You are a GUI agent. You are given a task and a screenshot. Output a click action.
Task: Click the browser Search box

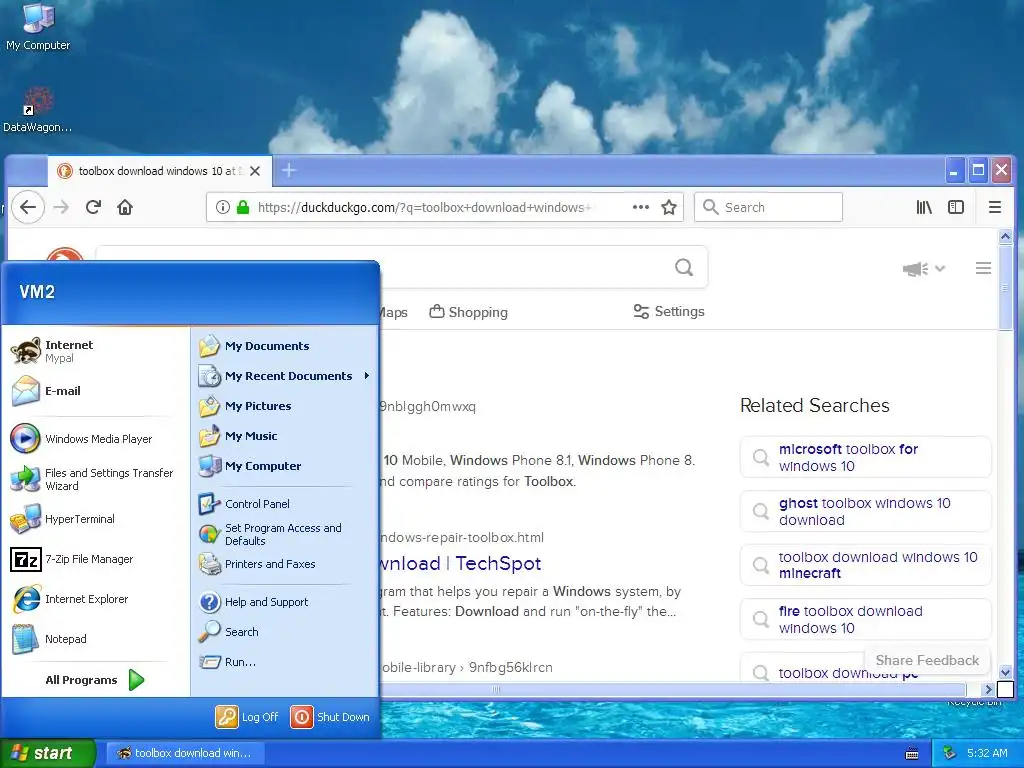pos(768,207)
